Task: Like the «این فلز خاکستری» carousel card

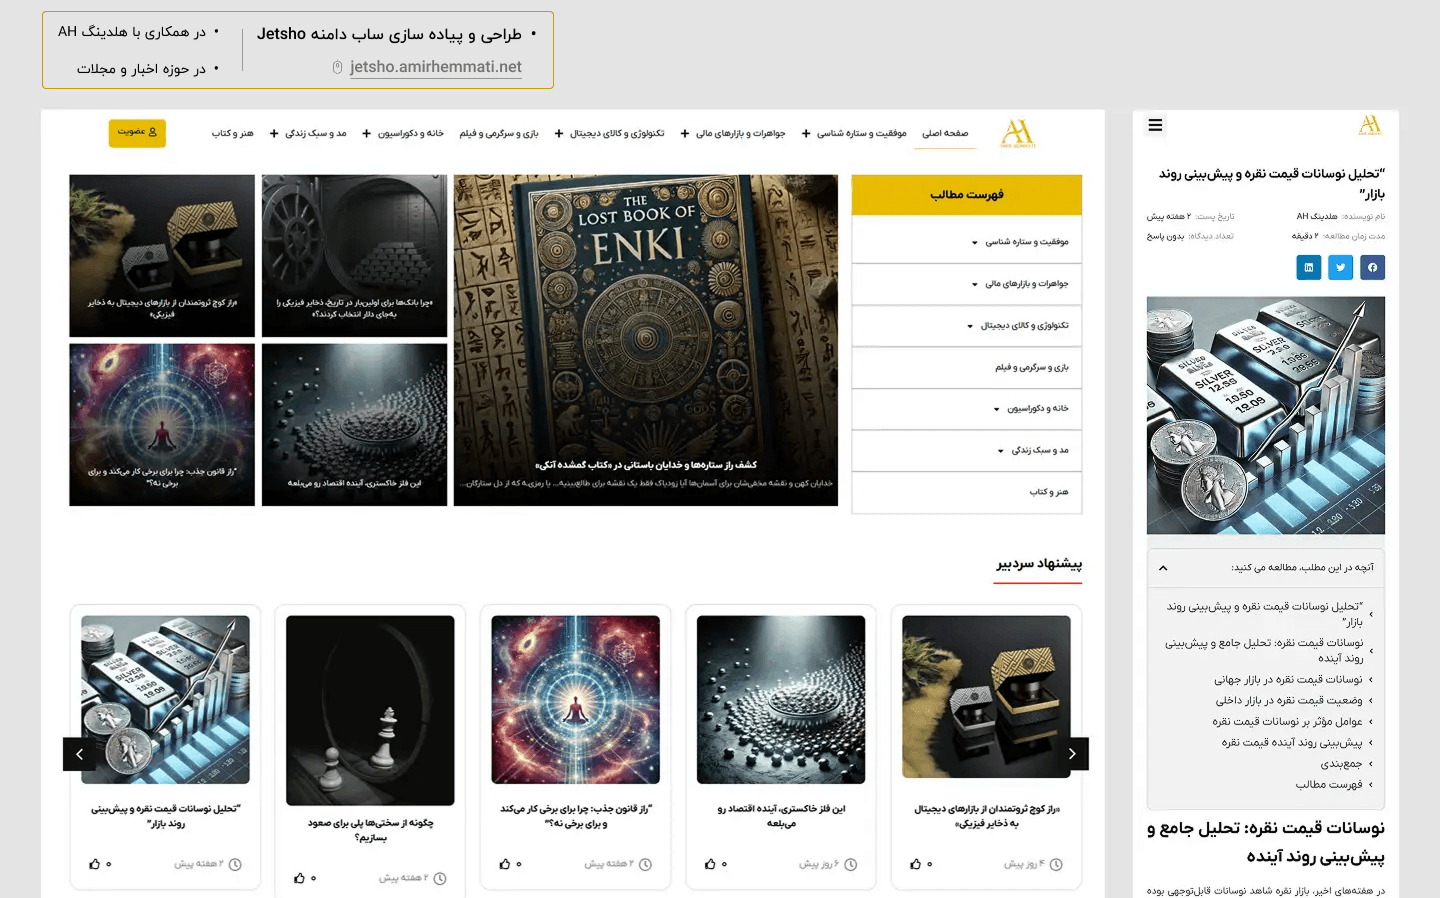Action: (710, 864)
